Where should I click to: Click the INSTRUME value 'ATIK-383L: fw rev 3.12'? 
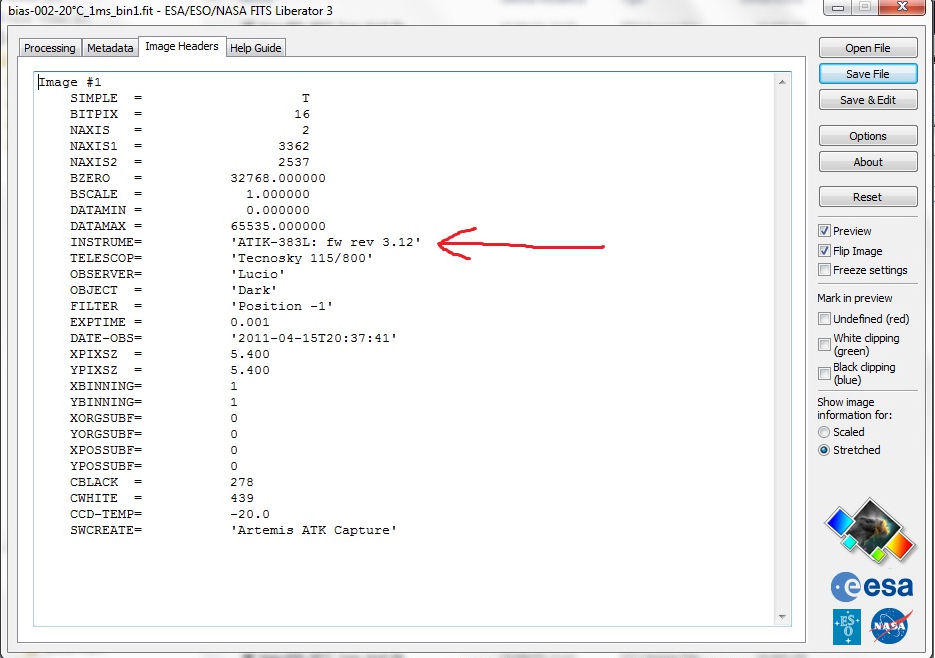click(326, 242)
